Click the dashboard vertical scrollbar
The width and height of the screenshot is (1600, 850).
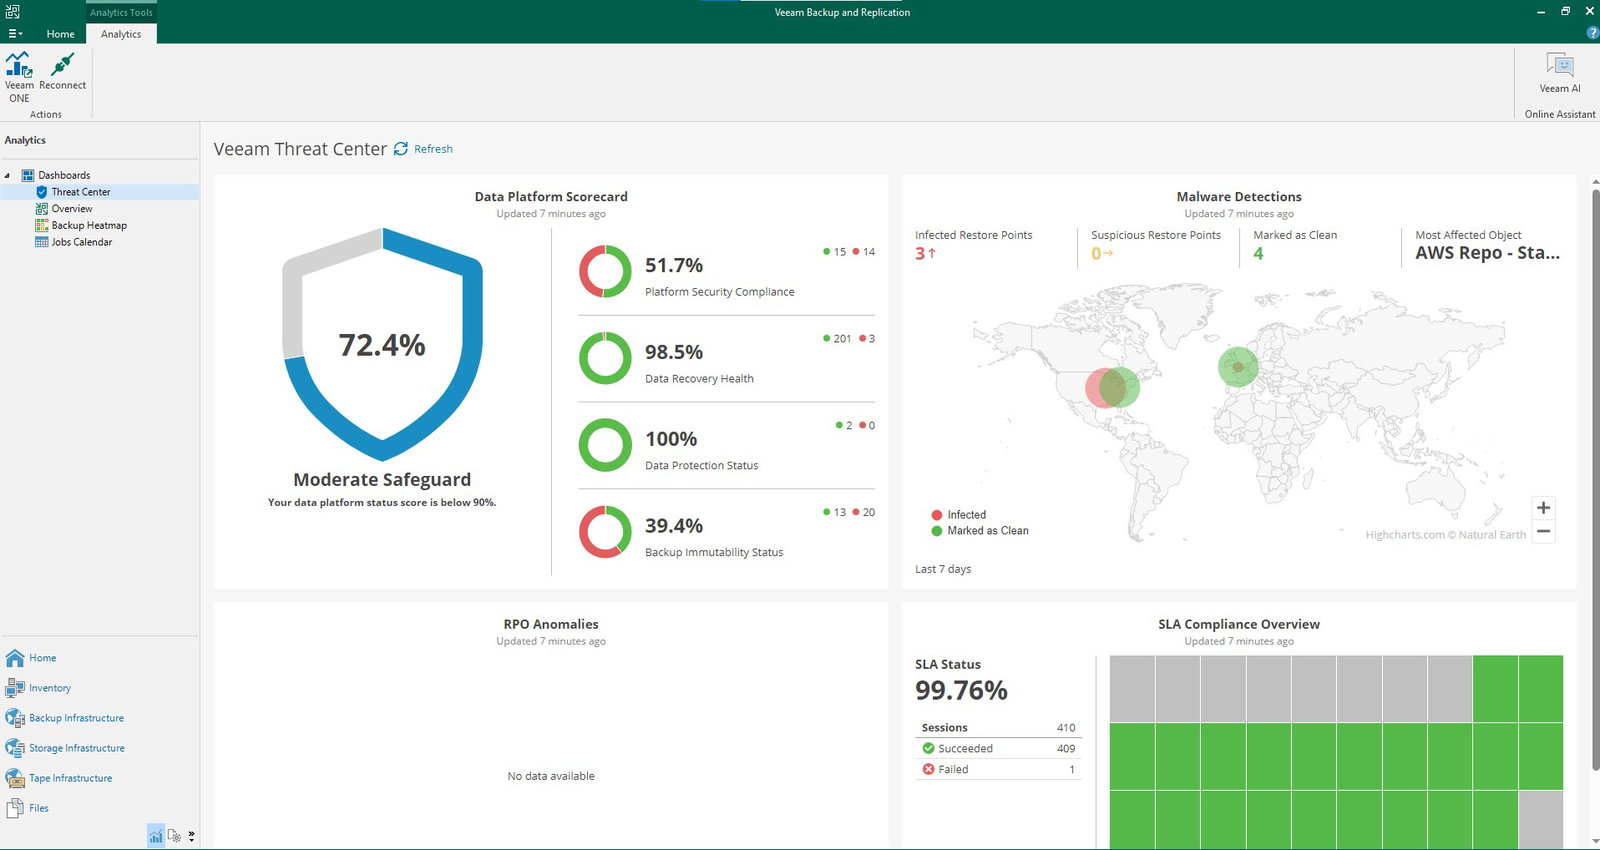tap(1595, 480)
